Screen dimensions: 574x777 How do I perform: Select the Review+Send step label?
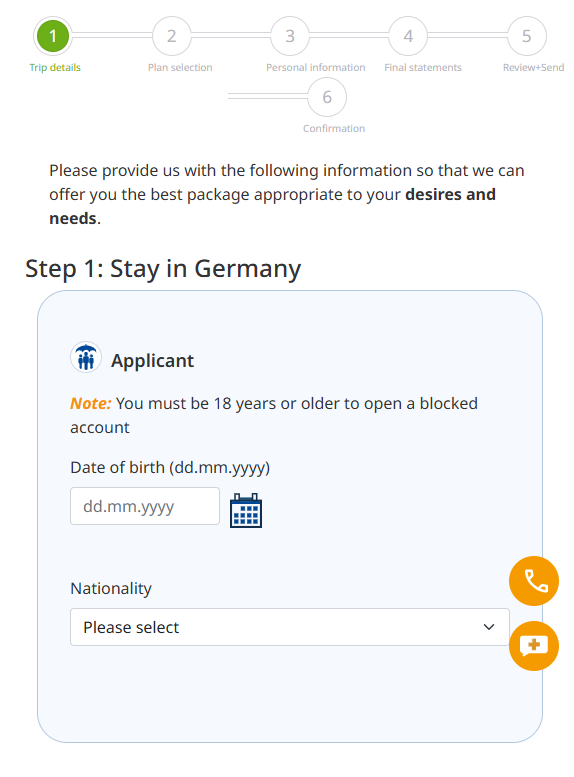(x=533, y=67)
